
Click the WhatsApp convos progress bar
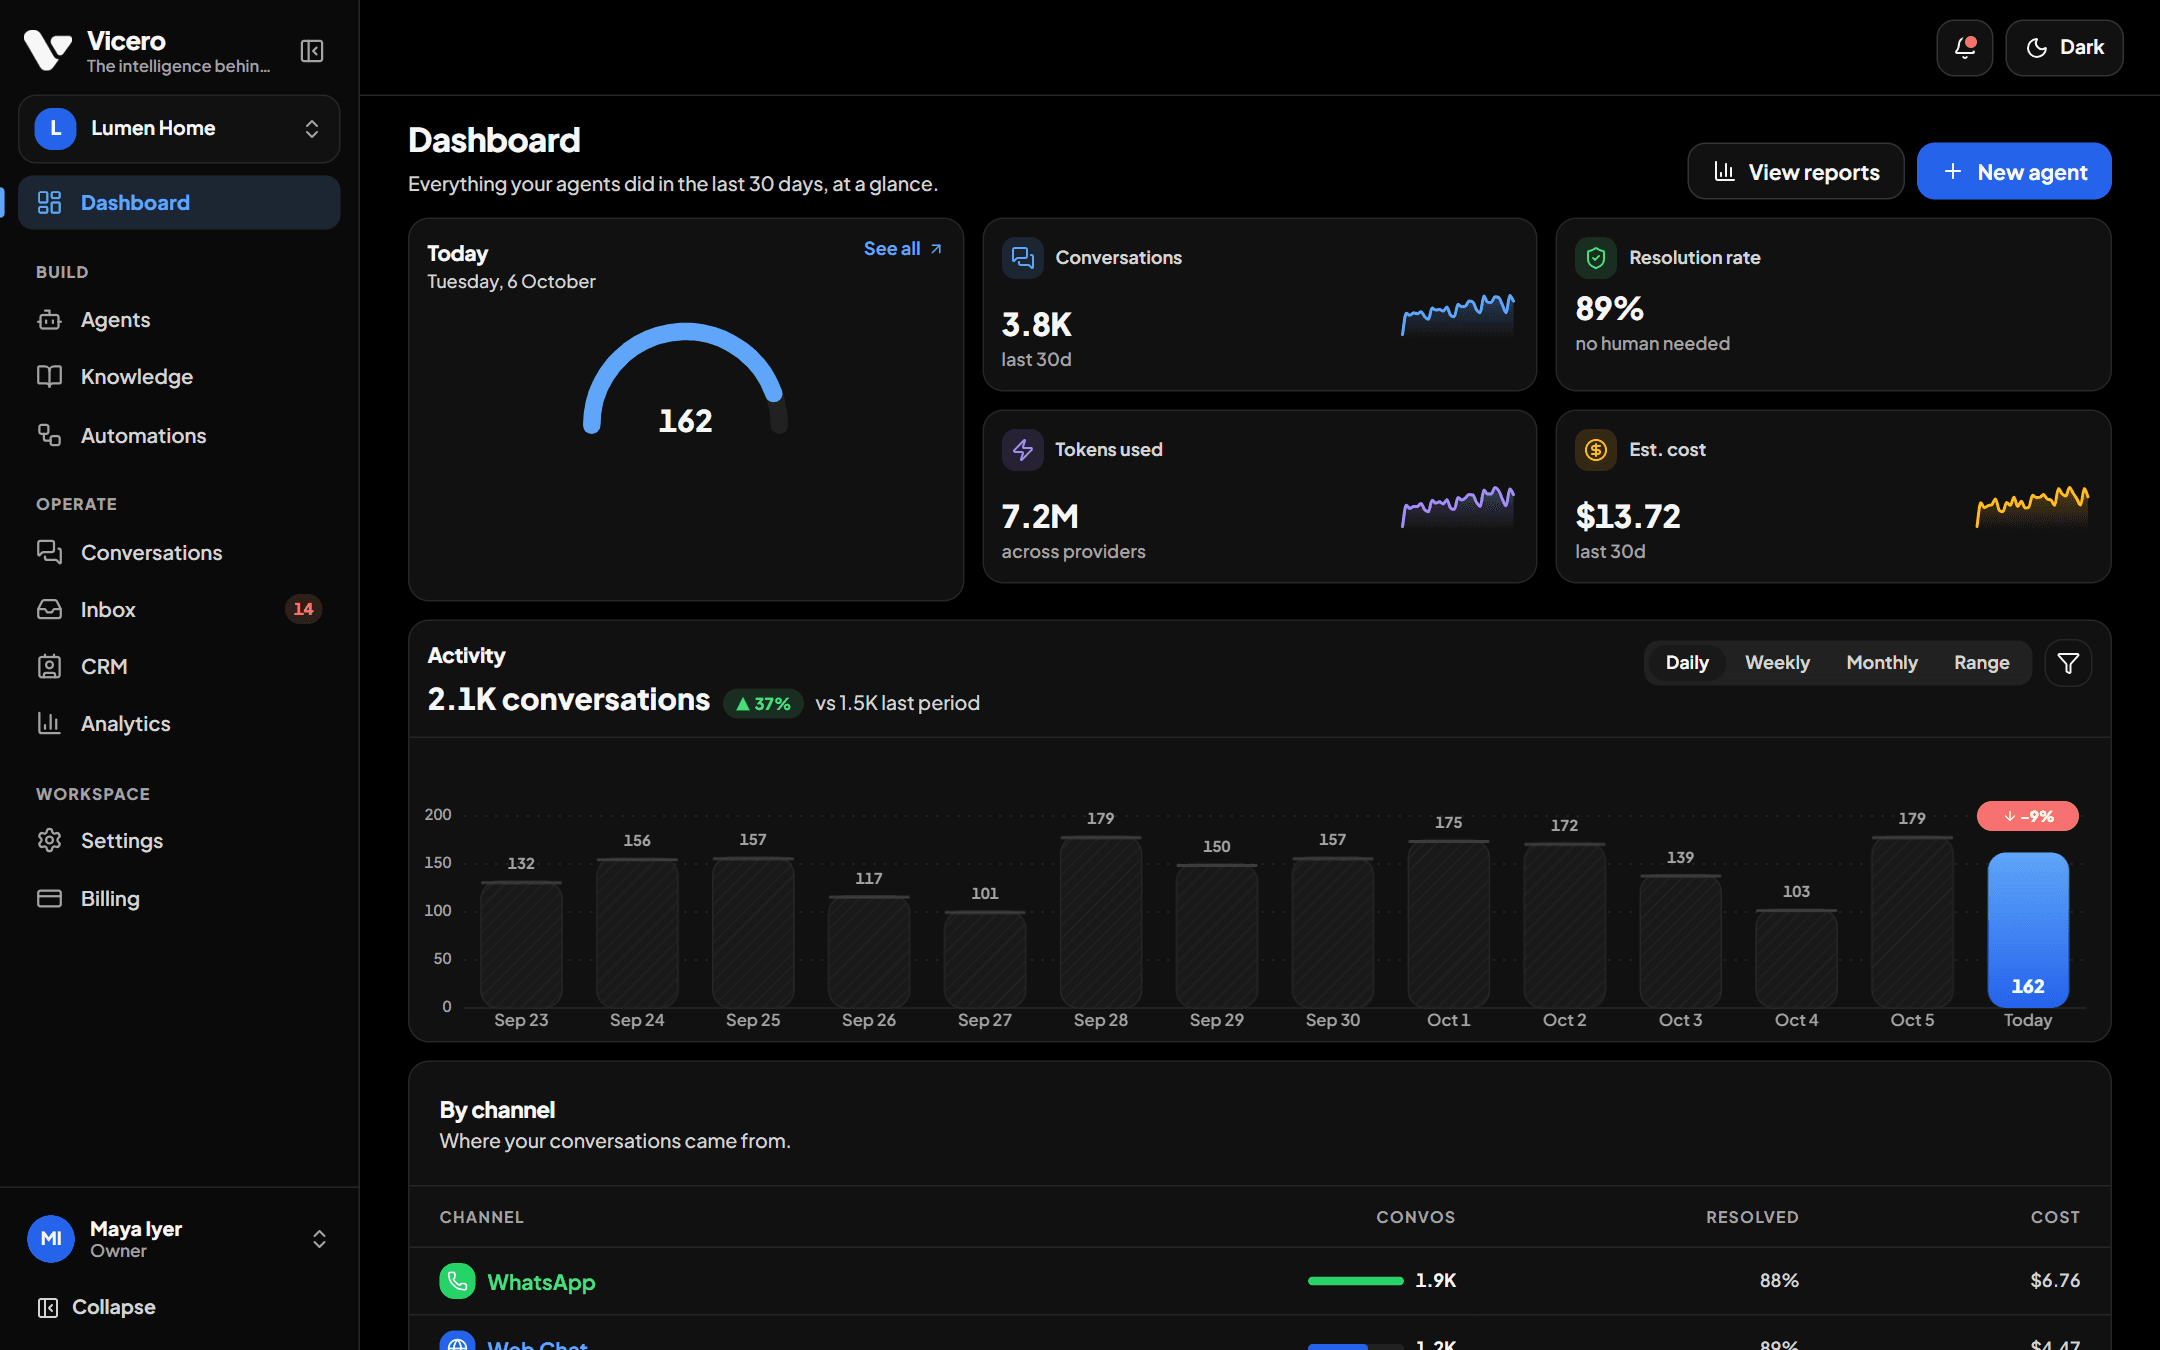click(x=1356, y=1281)
